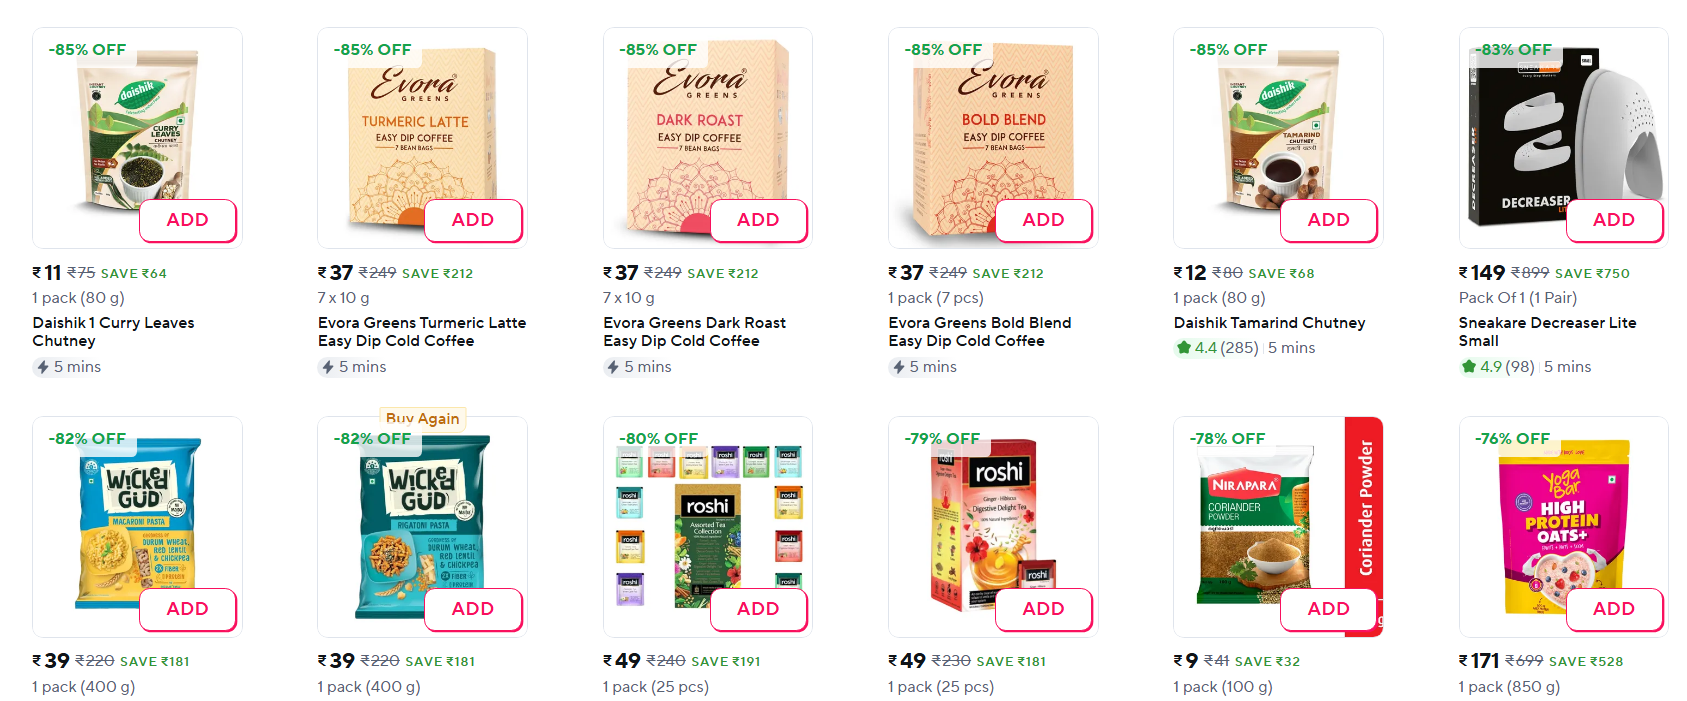Viewport: 1687px width, 701px height.
Task: Click green star rating on Sneakare Decreaser
Action: point(1469,367)
